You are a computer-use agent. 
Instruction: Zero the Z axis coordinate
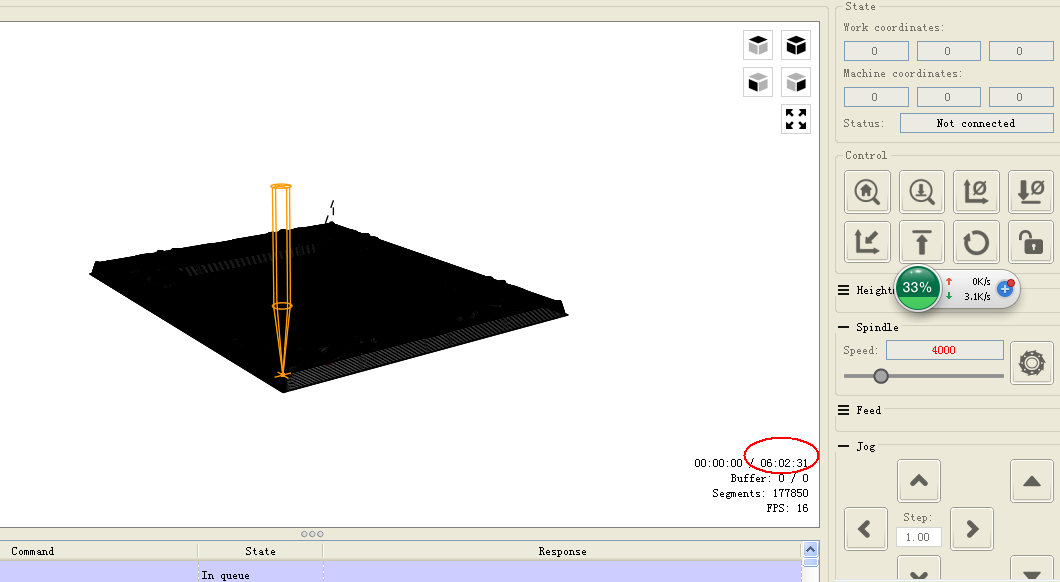click(1030, 191)
